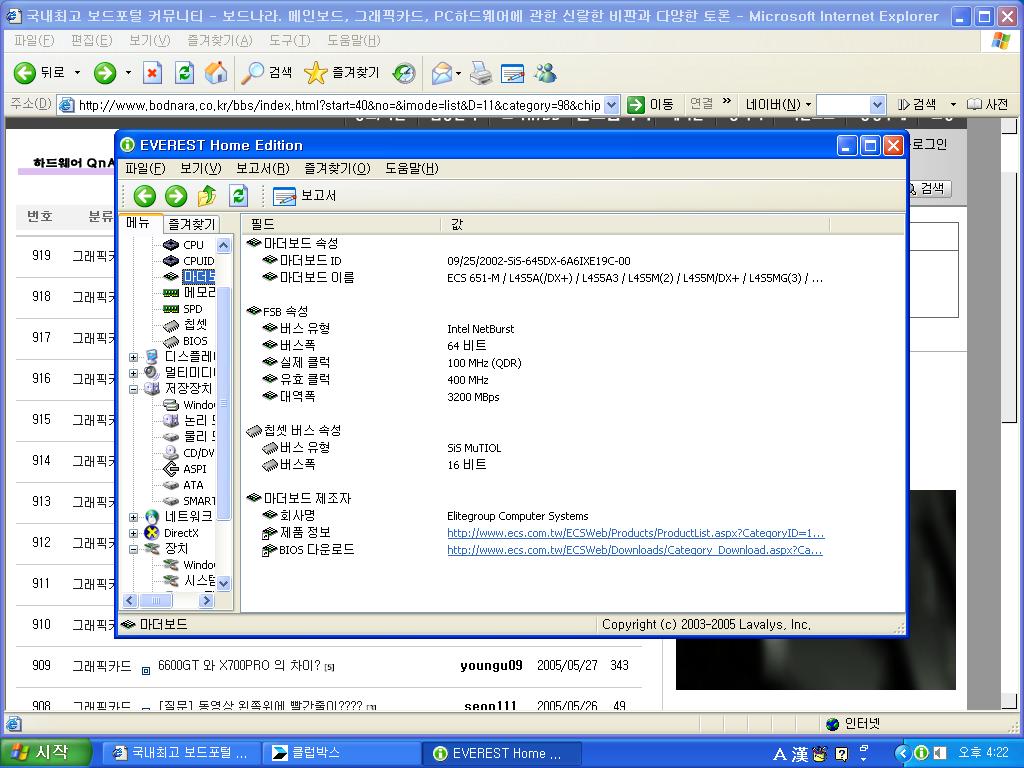Open EVEREST 보고서(R) menu
This screenshot has width=1024, height=768.
[x=263, y=168]
